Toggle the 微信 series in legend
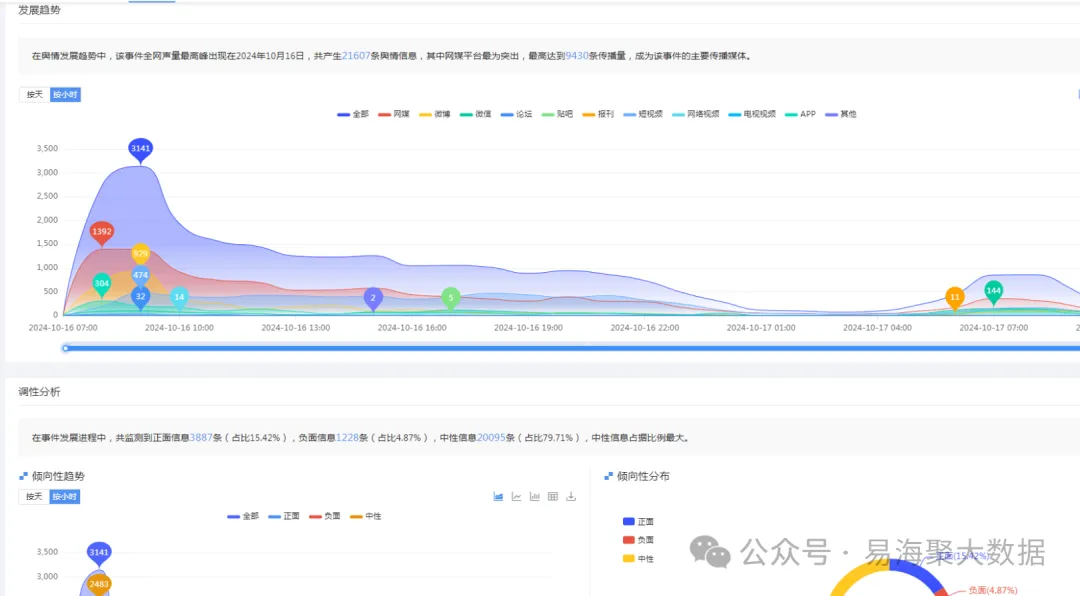 (475, 114)
